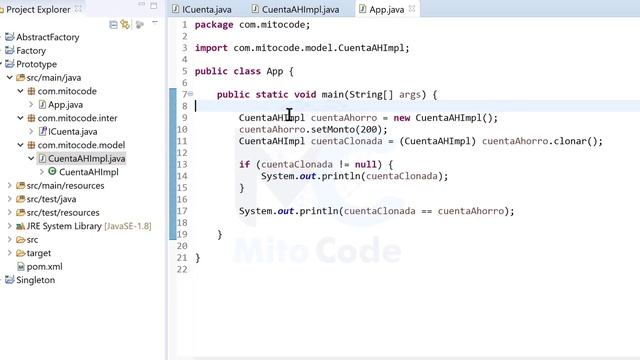Select pom.xml in the tree
640x360 pixels.
click(x=44, y=267)
